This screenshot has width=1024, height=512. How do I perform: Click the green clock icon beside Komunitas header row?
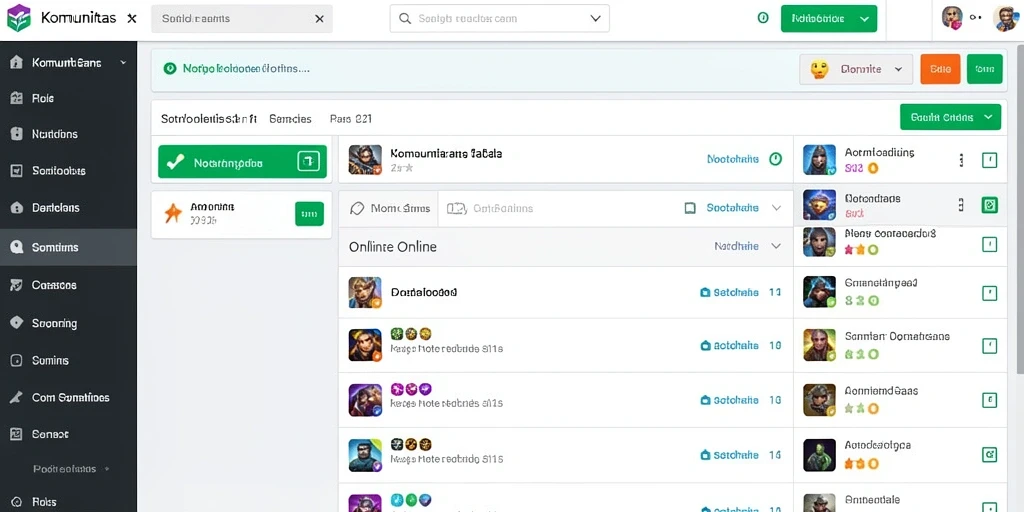pyautogui.click(x=775, y=159)
